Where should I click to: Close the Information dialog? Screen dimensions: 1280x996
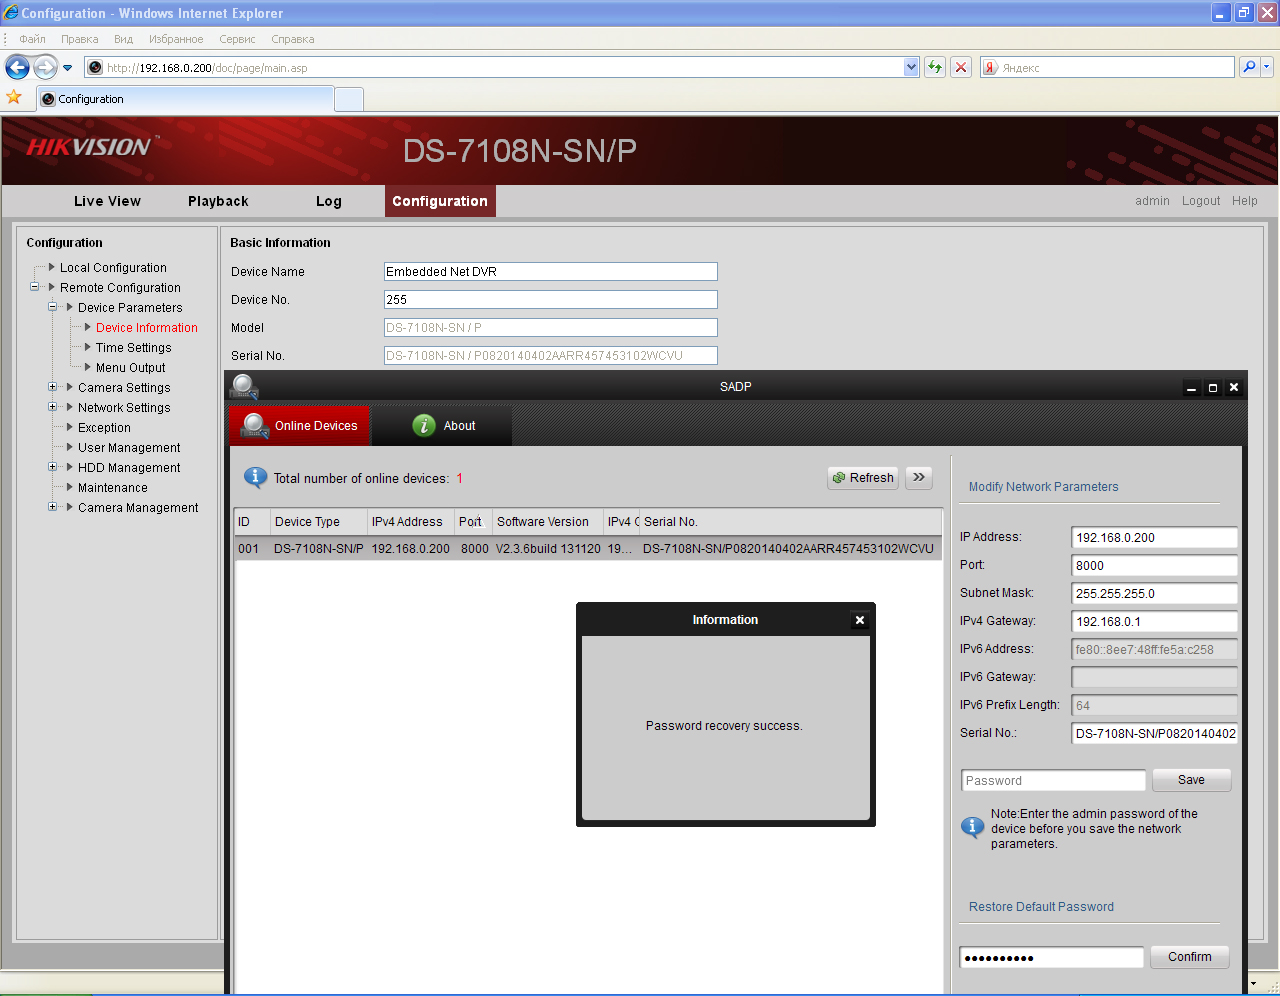(860, 620)
